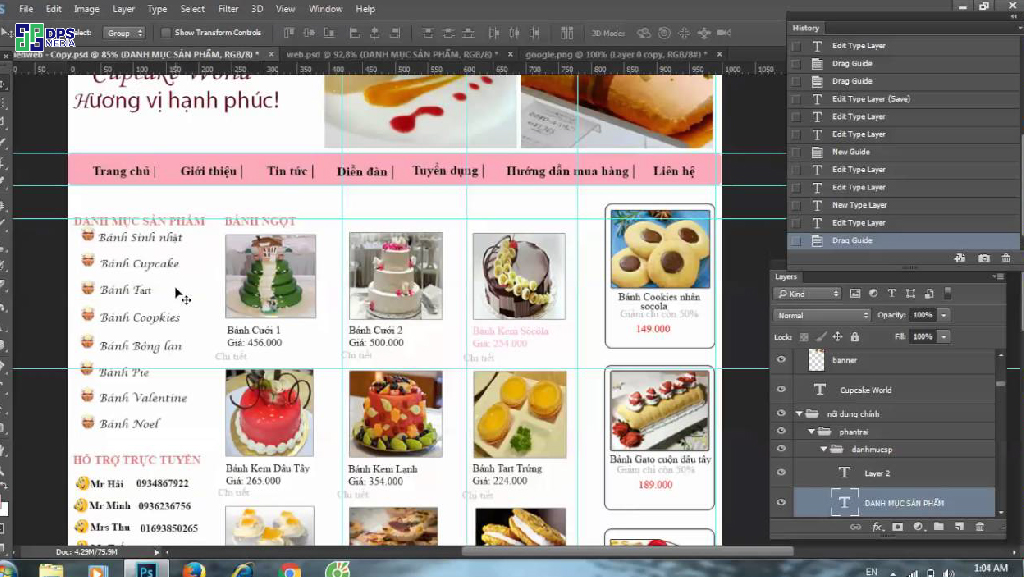
Task: Click the 3D video camera icon
Action: click(x=724, y=33)
